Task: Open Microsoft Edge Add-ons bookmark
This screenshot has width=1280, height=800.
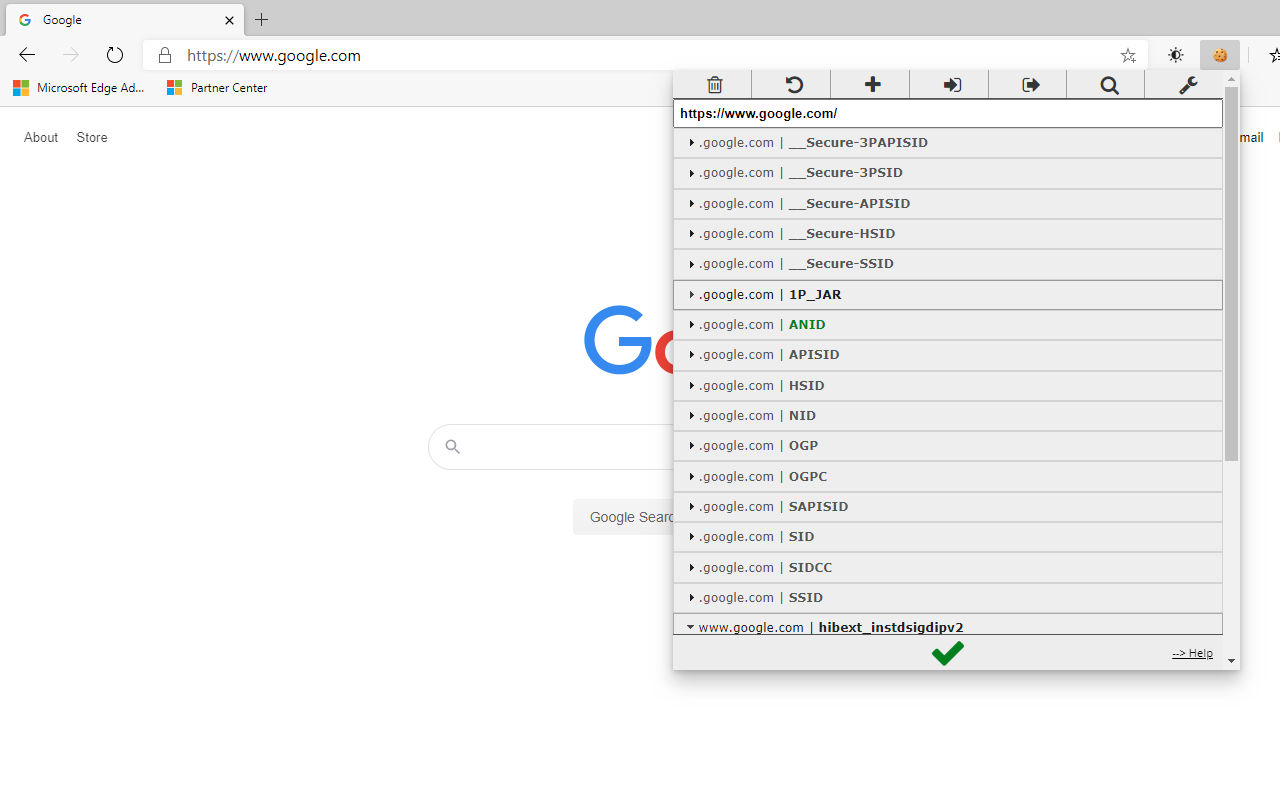Action: [79, 88]
